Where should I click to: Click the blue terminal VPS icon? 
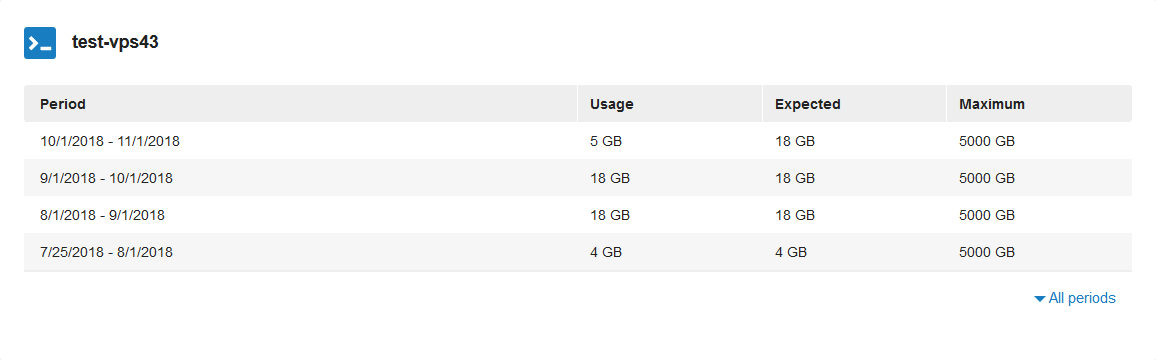click(40, 43)
